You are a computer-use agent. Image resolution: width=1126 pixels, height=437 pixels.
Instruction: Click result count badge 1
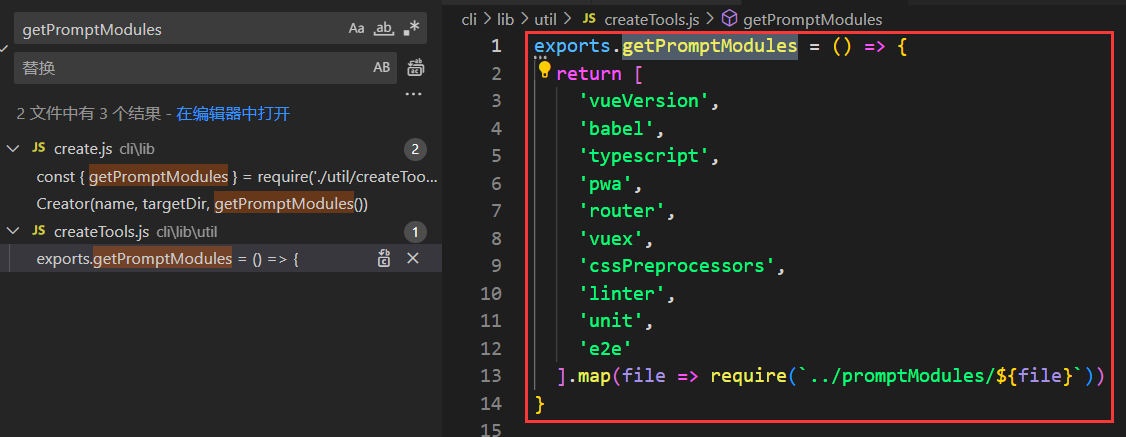414,232
